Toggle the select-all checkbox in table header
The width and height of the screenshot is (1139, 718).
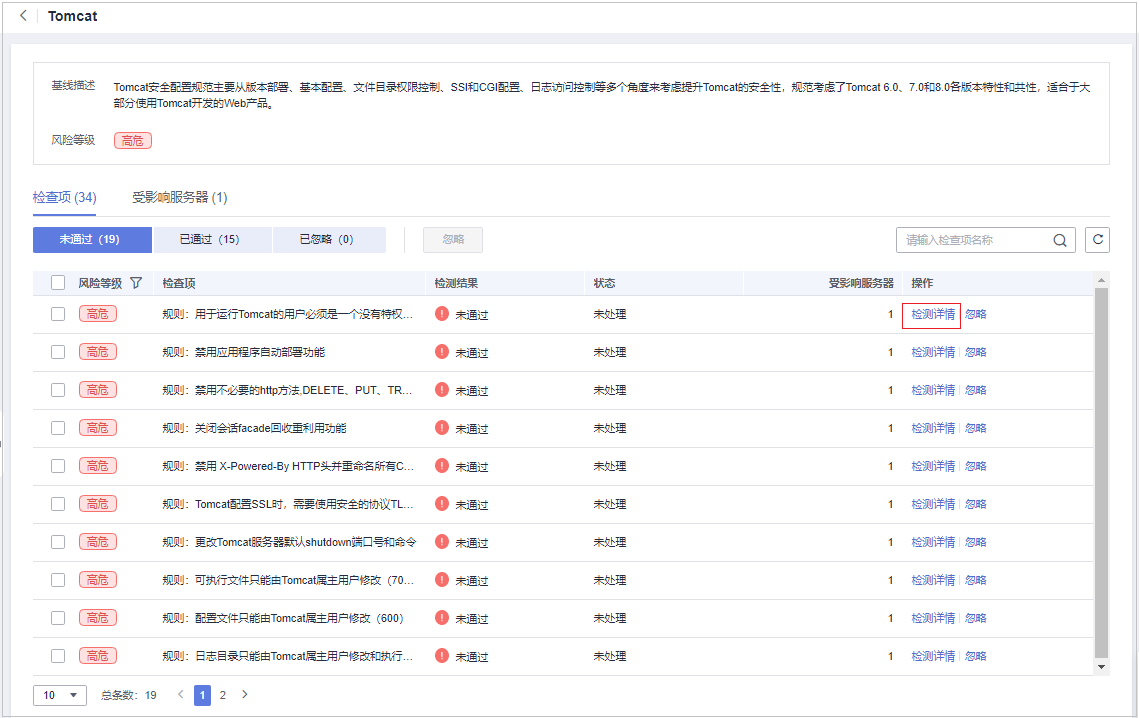(x=58, y=283)
